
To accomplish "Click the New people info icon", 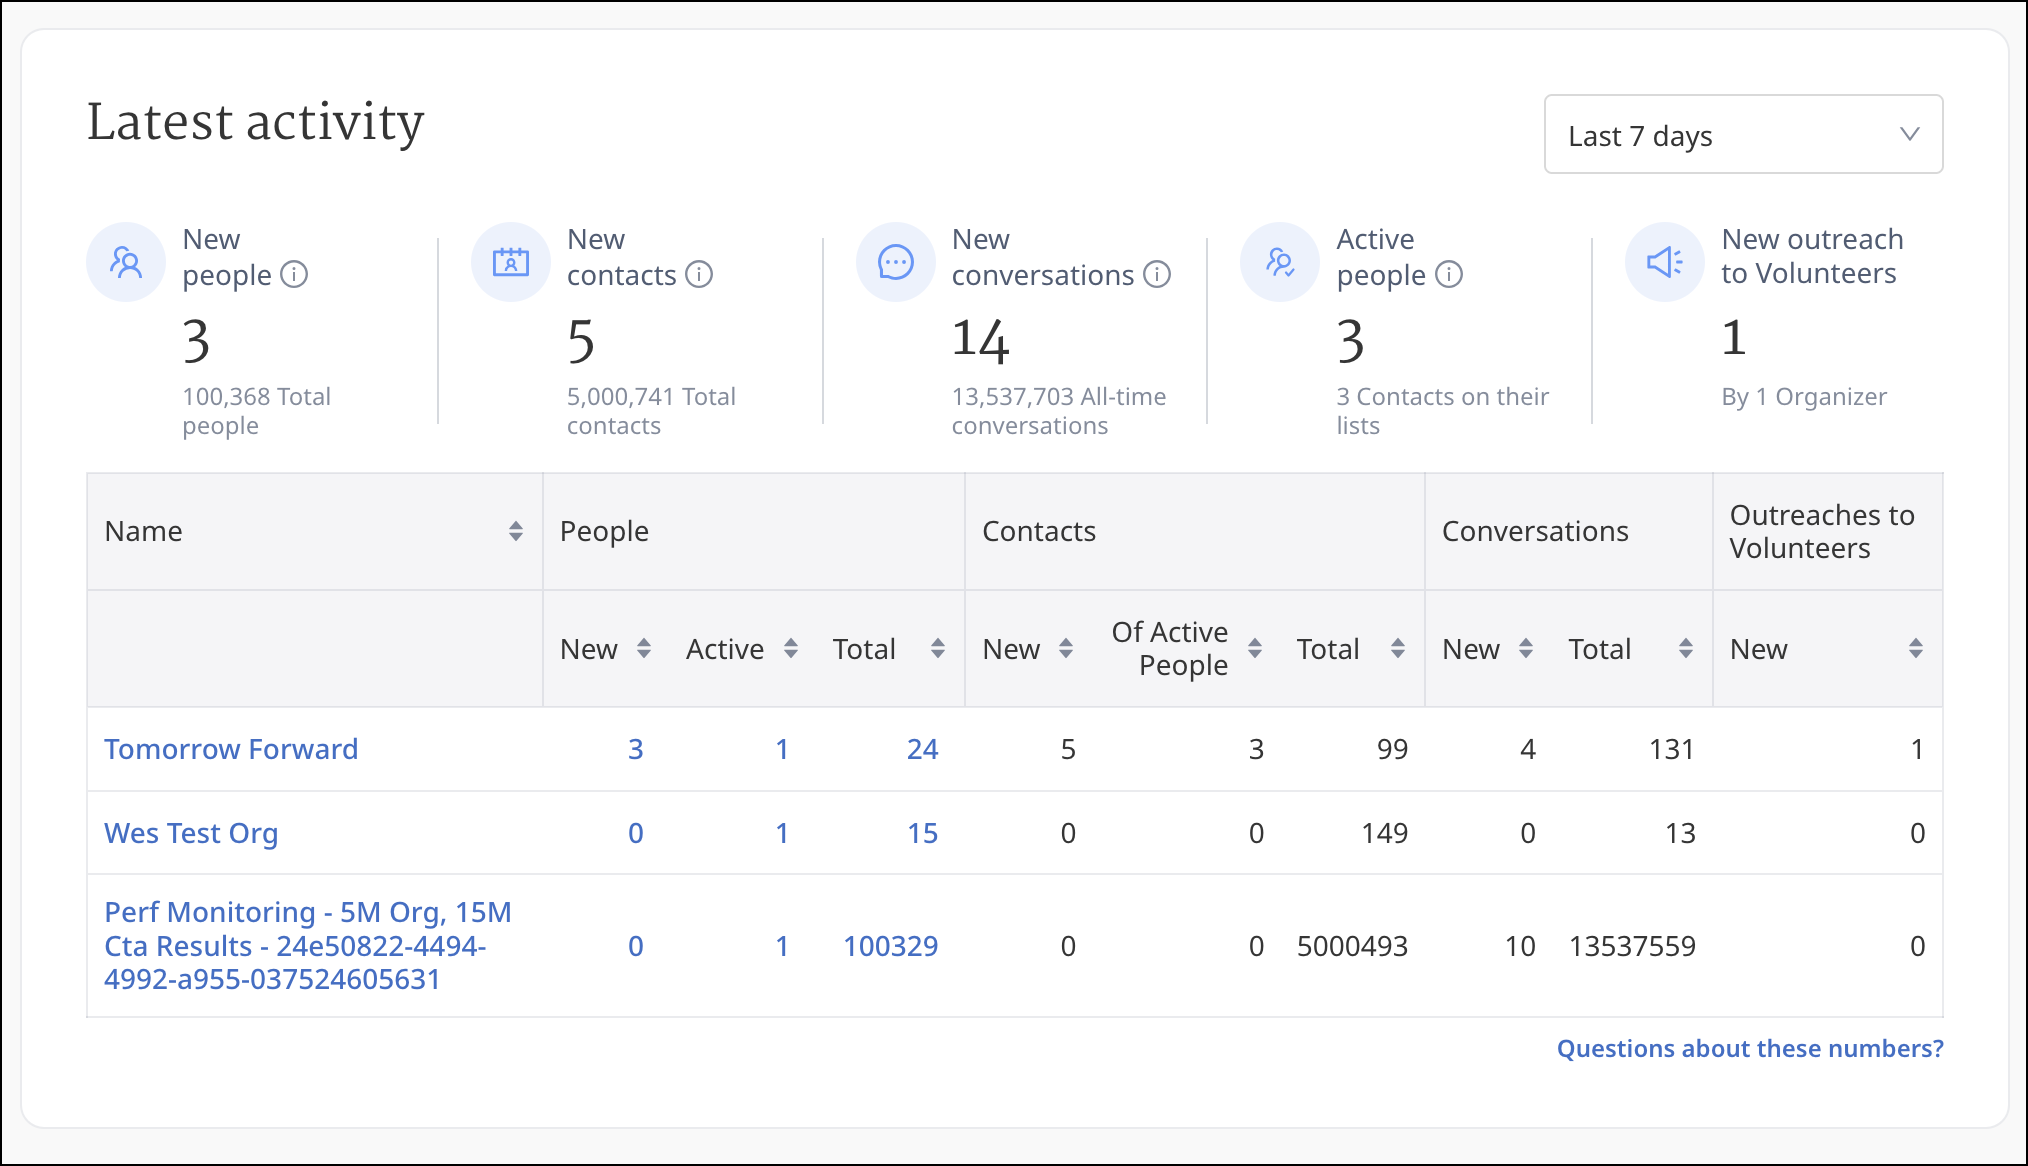I will click(294, 274).
